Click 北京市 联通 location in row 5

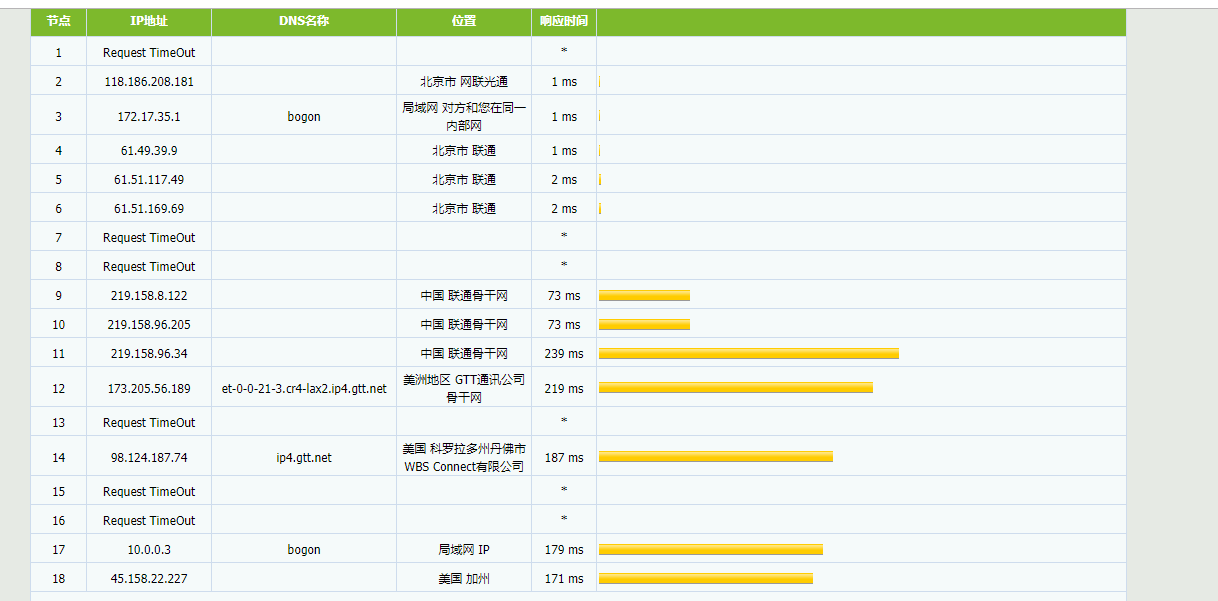click(464, 180)
